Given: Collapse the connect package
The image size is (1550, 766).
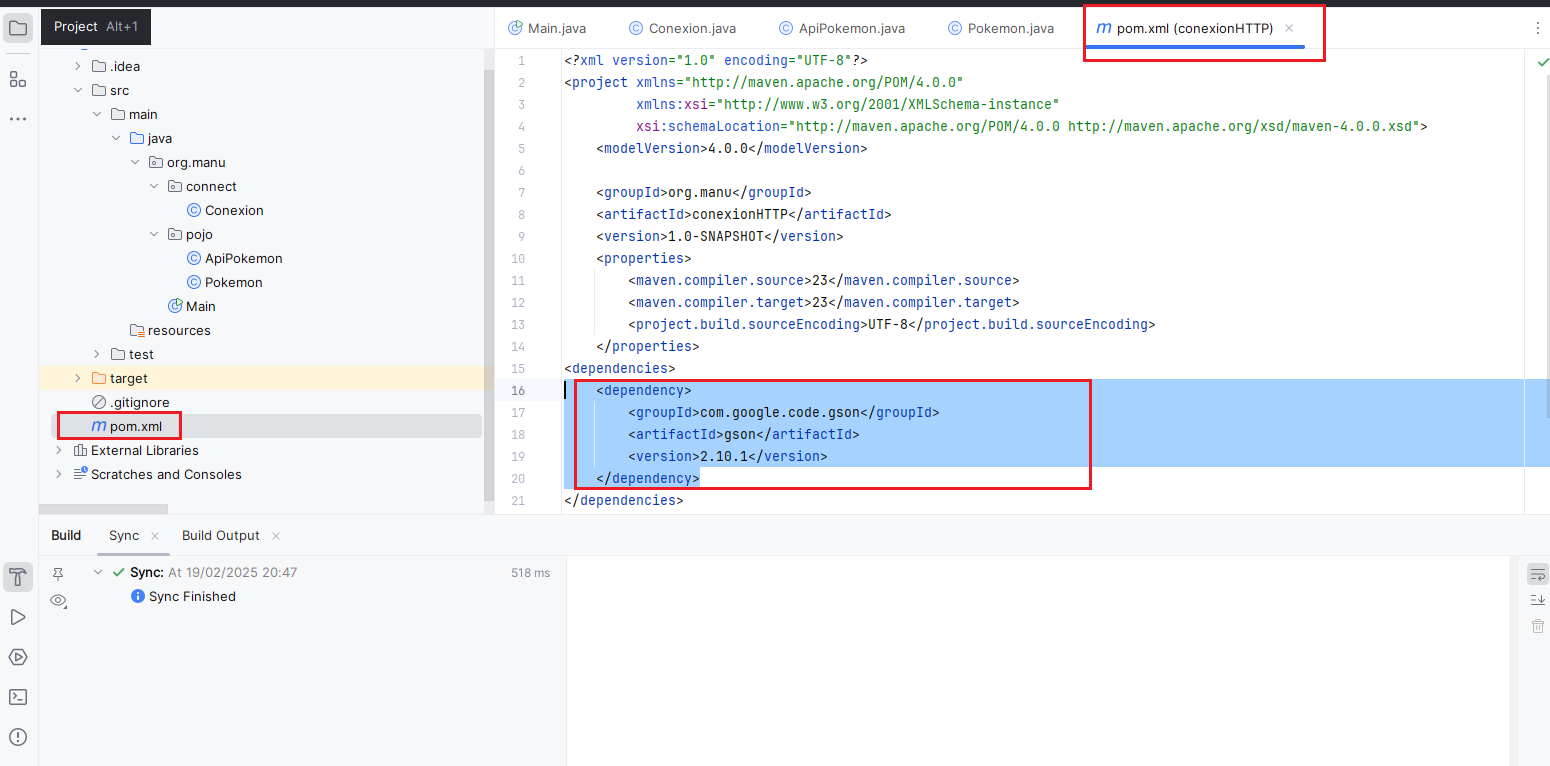Looking at the screenshot, I should pos(154,186).
